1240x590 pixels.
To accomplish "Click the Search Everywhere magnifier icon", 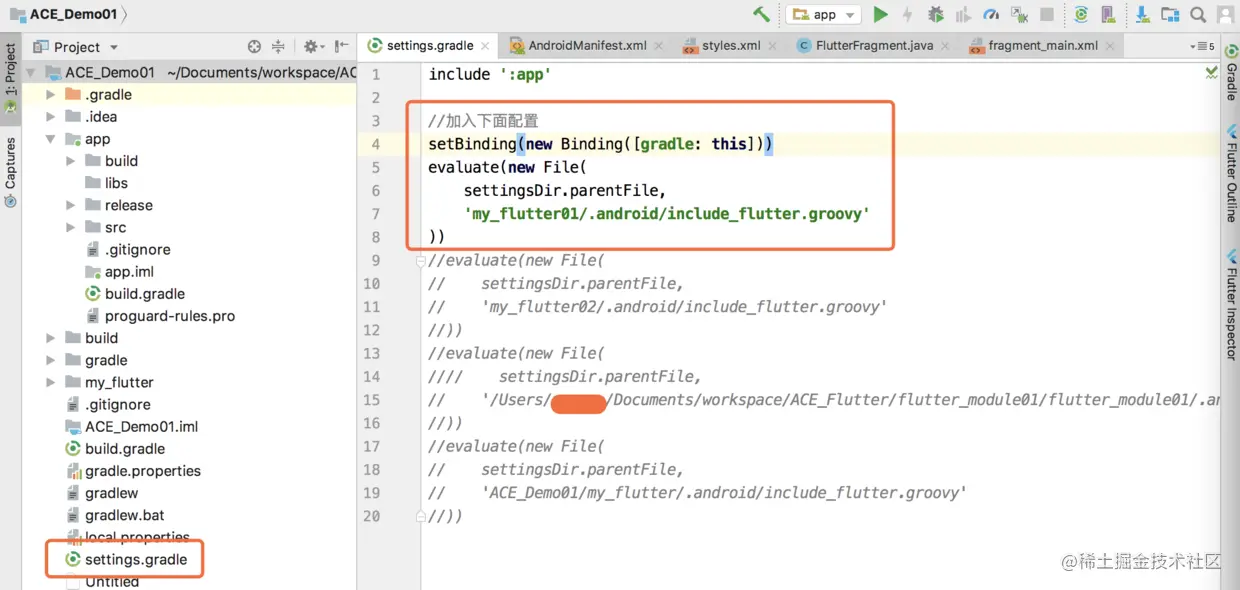I will (1198, 14).
